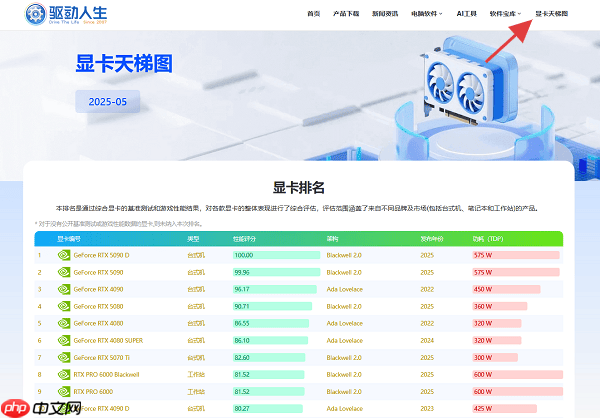Click the NVIDIA icon beside GeForce RTX 5080
The image size is (600, 418).
pyautogui.click(x=64, y=306)
